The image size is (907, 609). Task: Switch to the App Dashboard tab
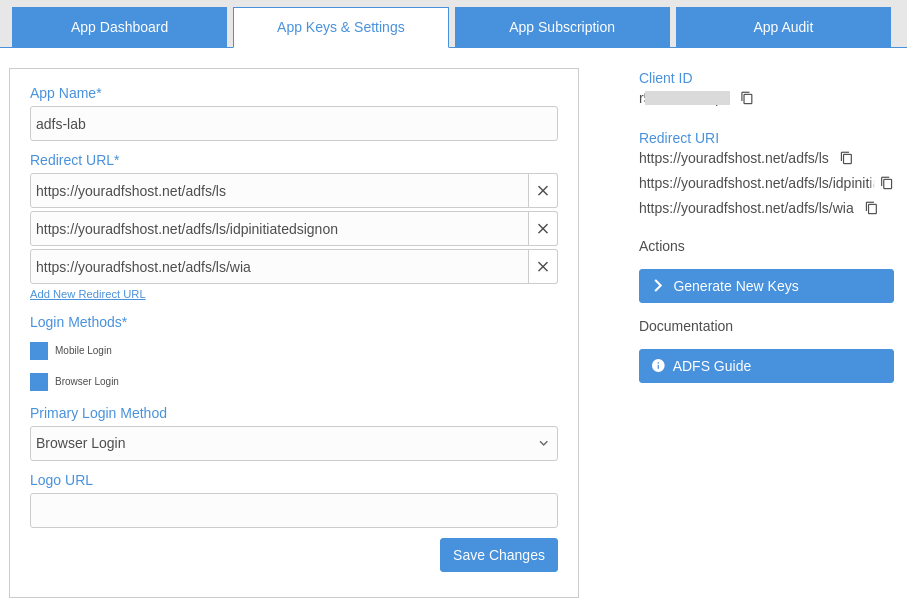point(119,27)
